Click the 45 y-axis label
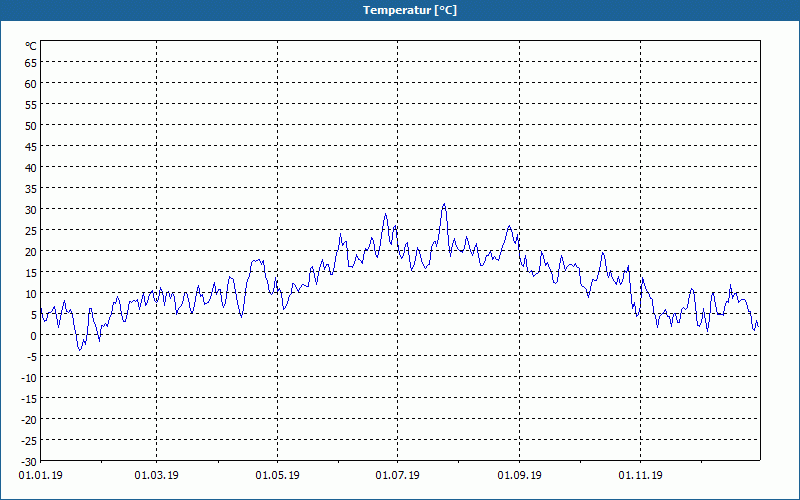Image resolution: width=800 pixels, height=500 pixels. click(31, 146)
